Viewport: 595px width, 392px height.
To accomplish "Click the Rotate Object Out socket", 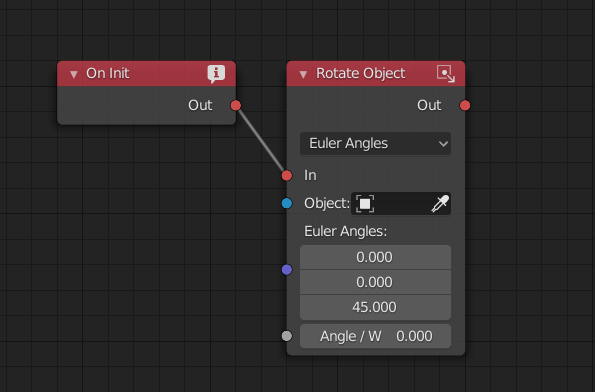I will click(x=465, y=105).
